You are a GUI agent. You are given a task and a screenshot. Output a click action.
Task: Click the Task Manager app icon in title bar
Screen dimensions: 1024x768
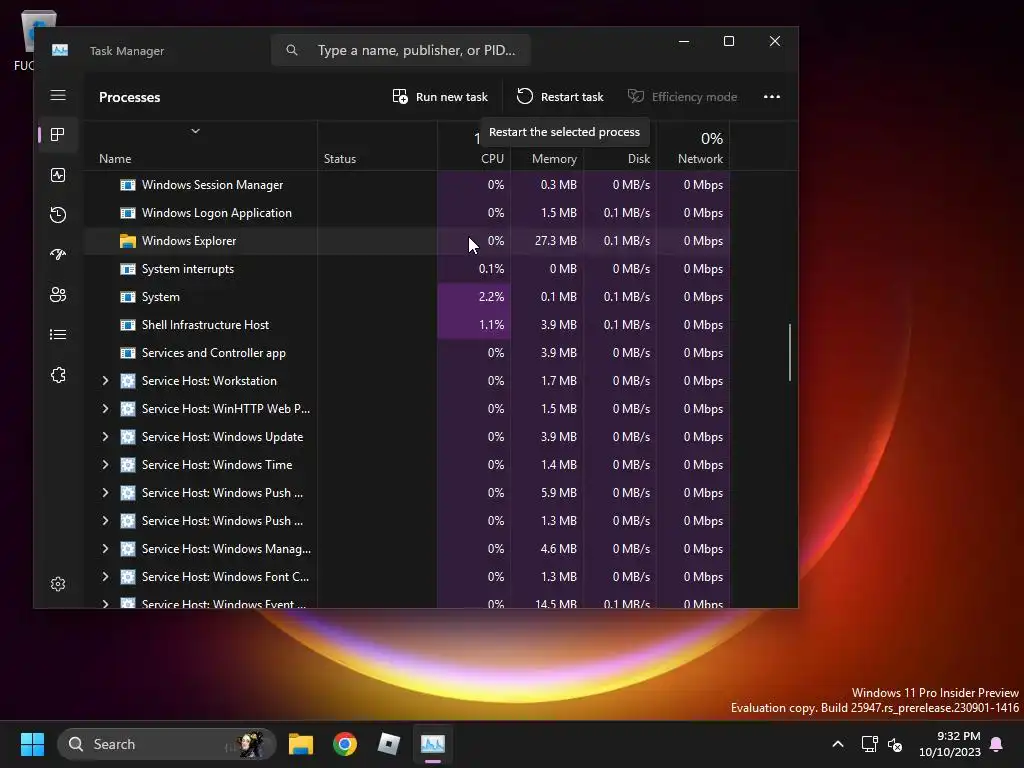pos(60,50)
